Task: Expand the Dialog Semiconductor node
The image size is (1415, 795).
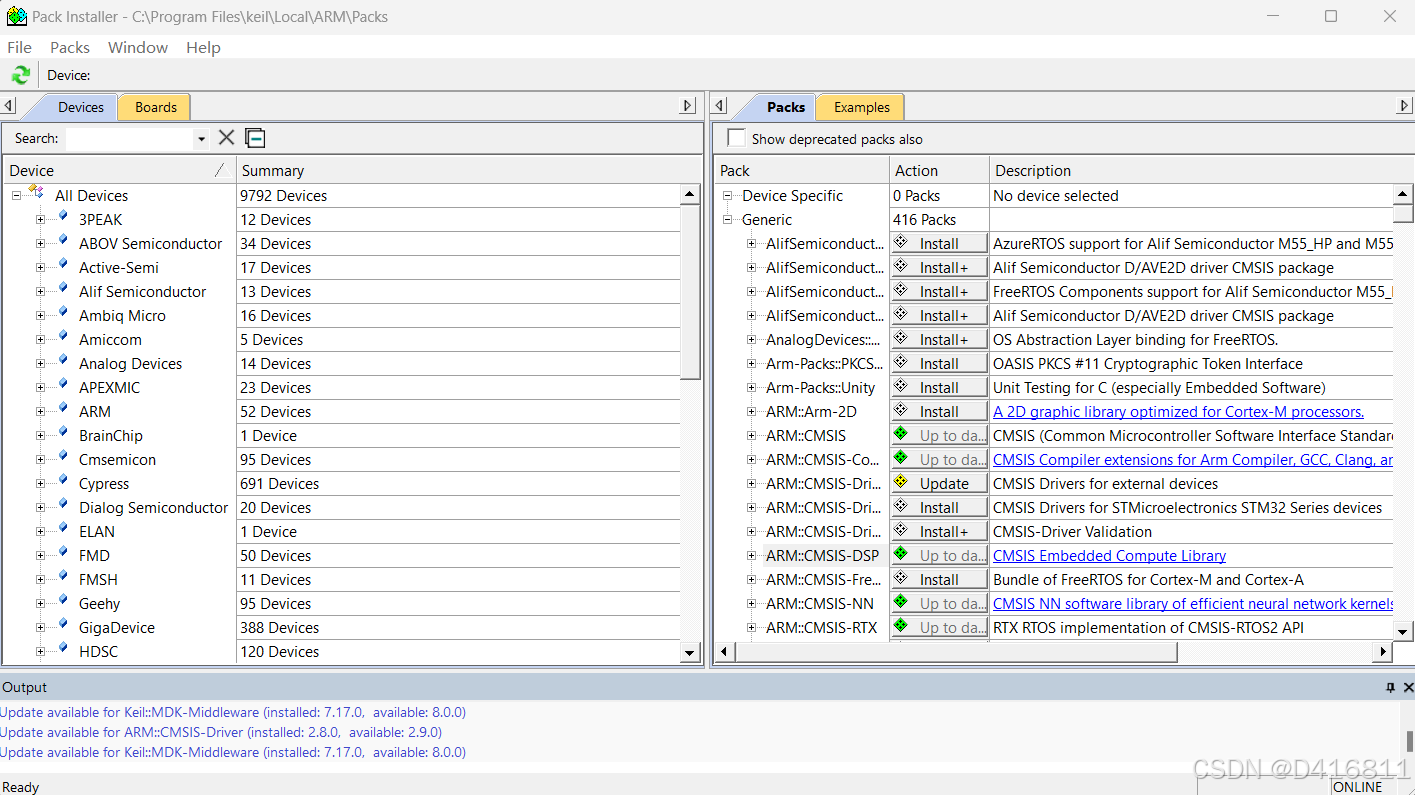Action: click(40, 508)
